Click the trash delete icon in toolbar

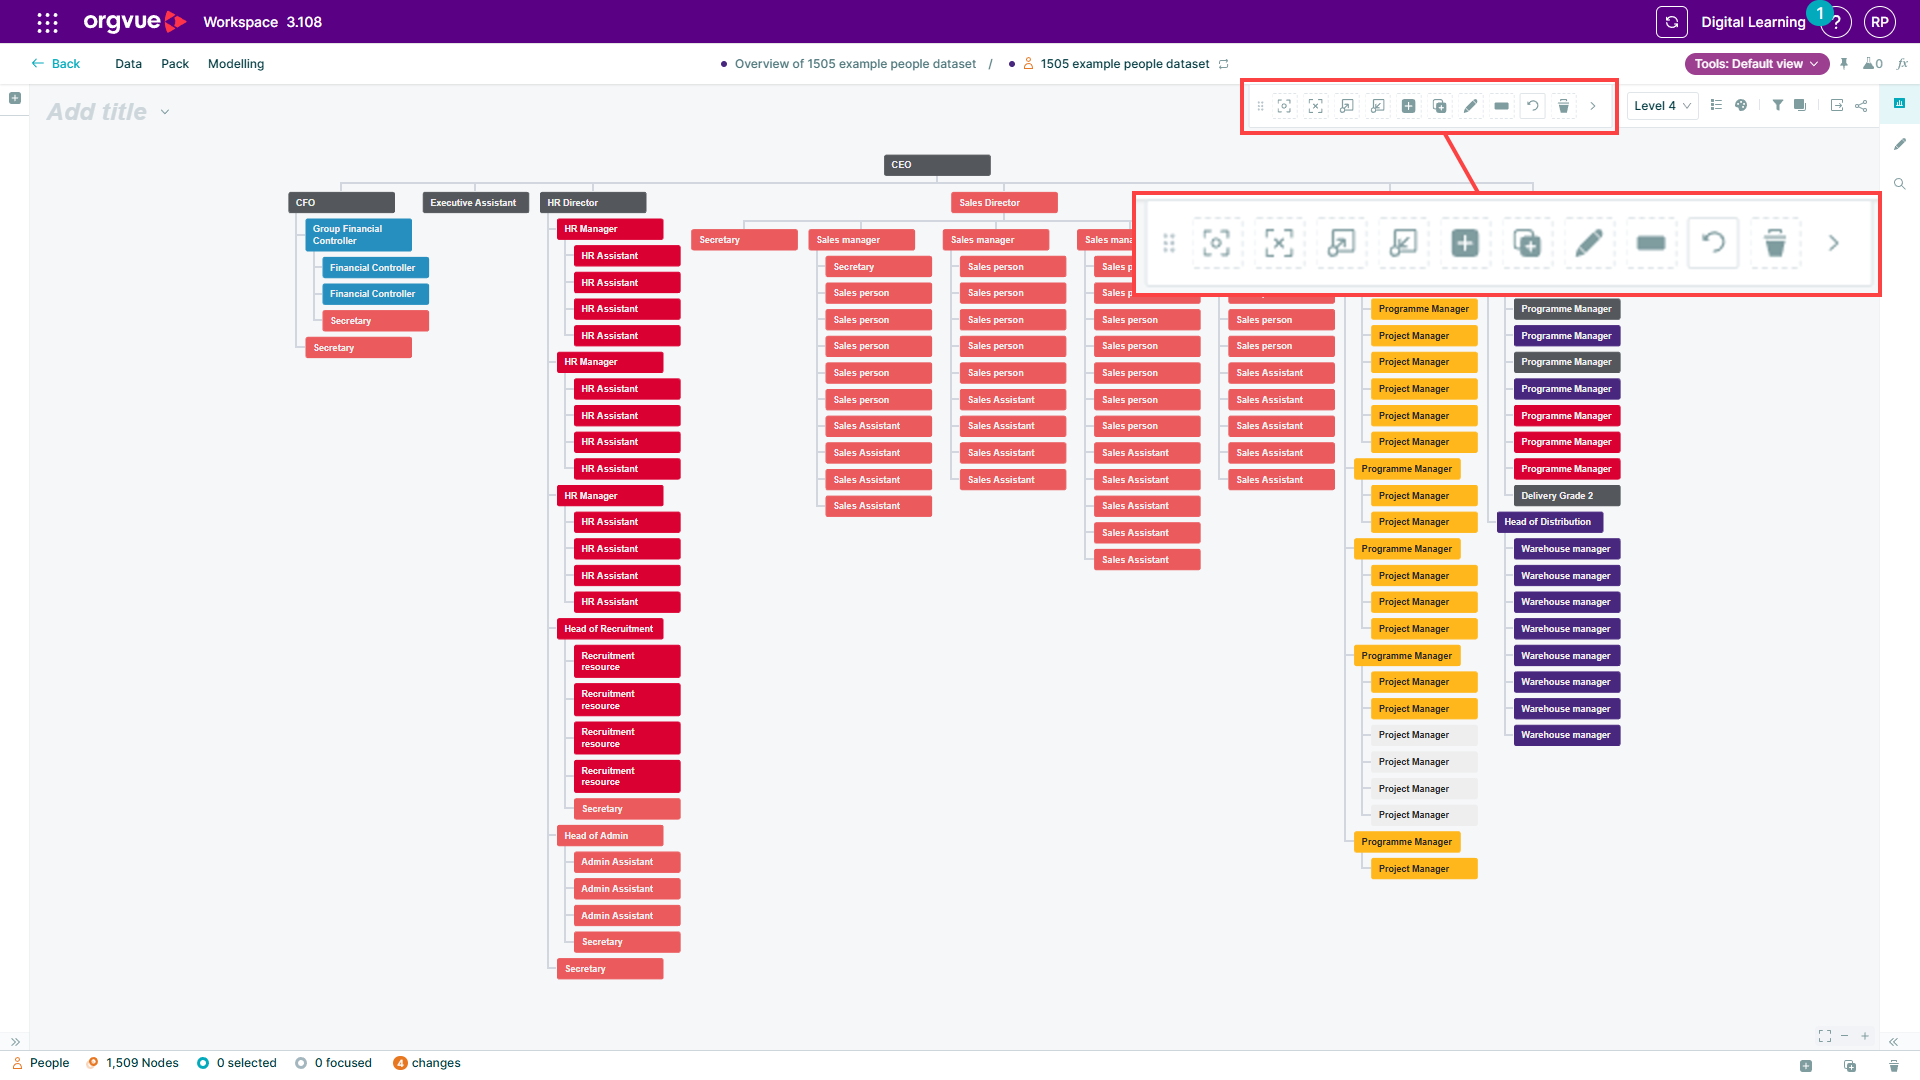(x=1563, y=106)
